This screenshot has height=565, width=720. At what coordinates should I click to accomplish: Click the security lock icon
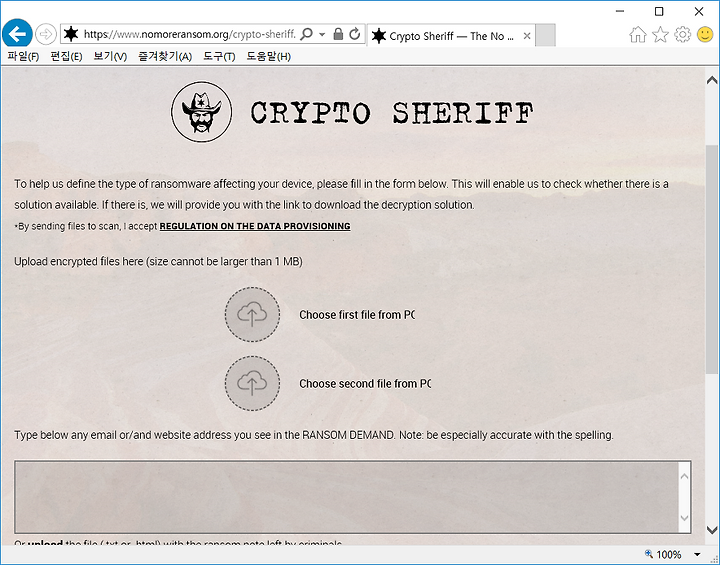(x=338, y=34)
